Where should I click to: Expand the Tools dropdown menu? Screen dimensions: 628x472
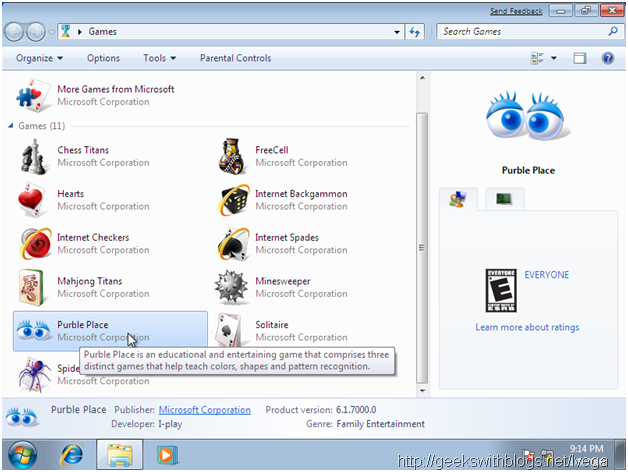[x=159, y=58]
